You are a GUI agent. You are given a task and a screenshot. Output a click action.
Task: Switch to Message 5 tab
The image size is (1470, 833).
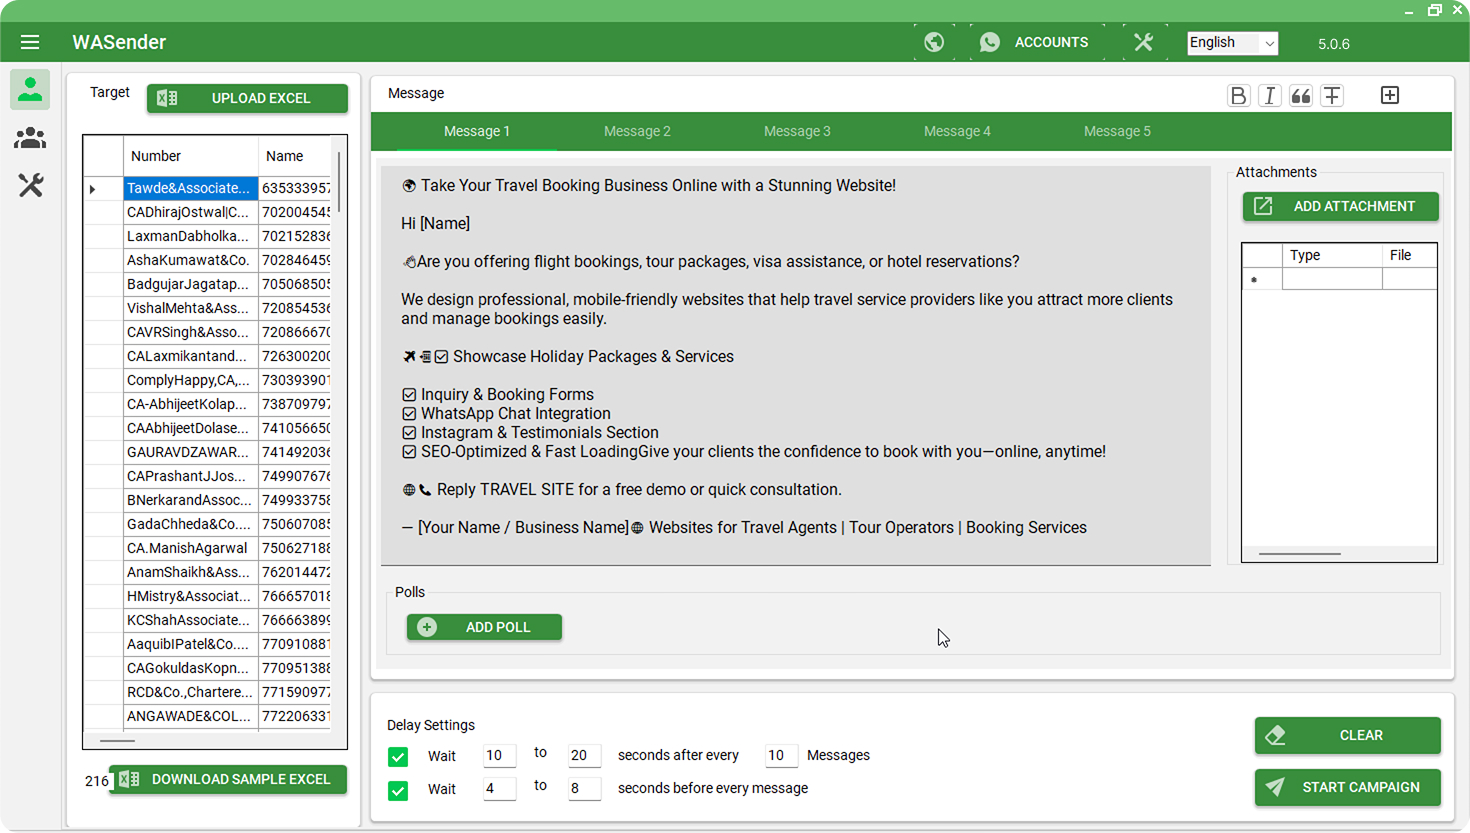click(1117, 131)
